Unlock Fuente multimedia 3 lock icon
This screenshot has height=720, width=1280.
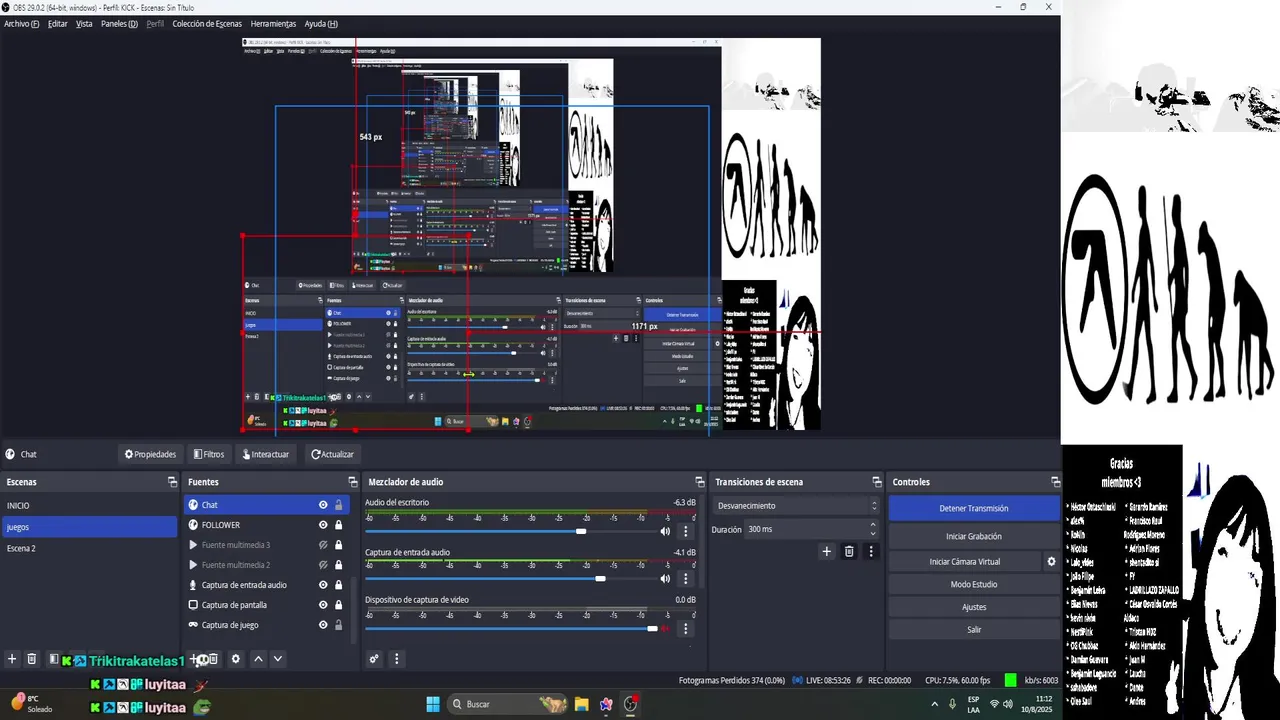tap(339, 545)
